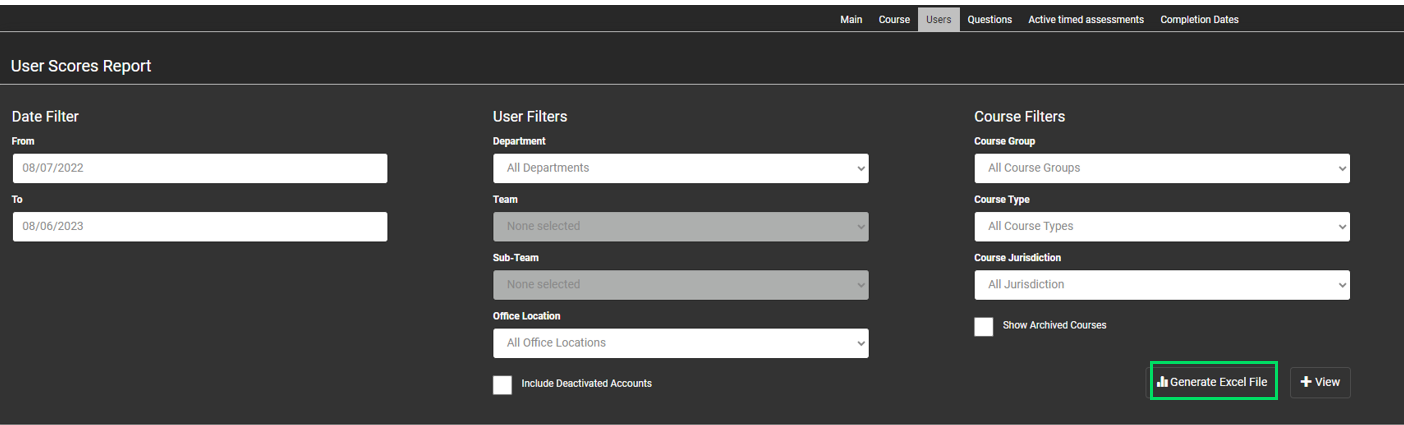1404x425 pixels.
Task: Click Generate Excel File button
Action: point(1213,382)
